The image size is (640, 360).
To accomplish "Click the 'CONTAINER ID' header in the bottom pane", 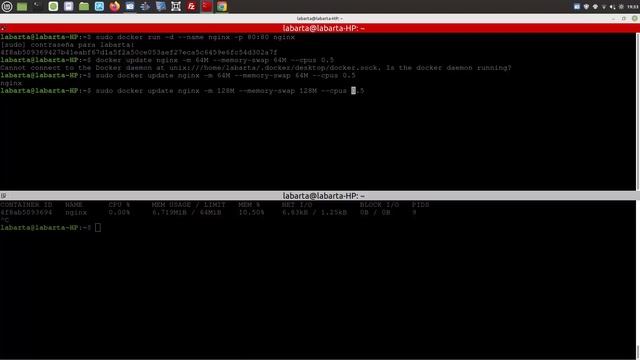I will (26, 204).
